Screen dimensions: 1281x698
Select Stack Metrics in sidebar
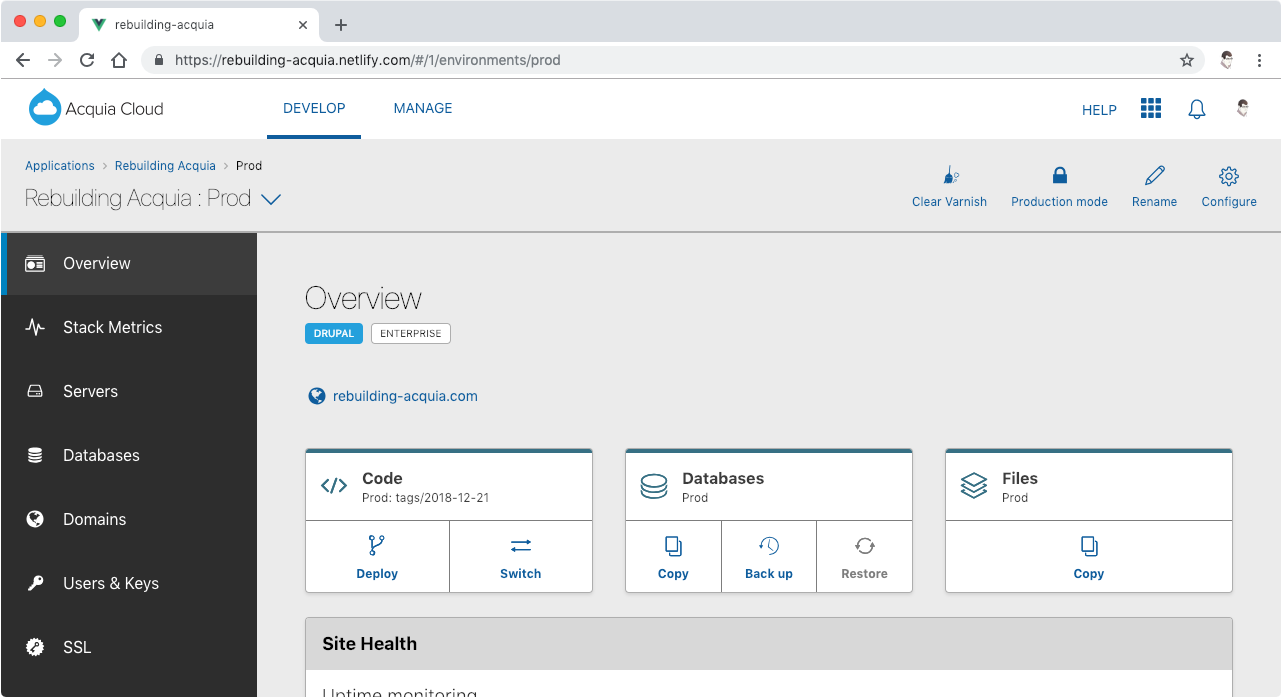112,327
